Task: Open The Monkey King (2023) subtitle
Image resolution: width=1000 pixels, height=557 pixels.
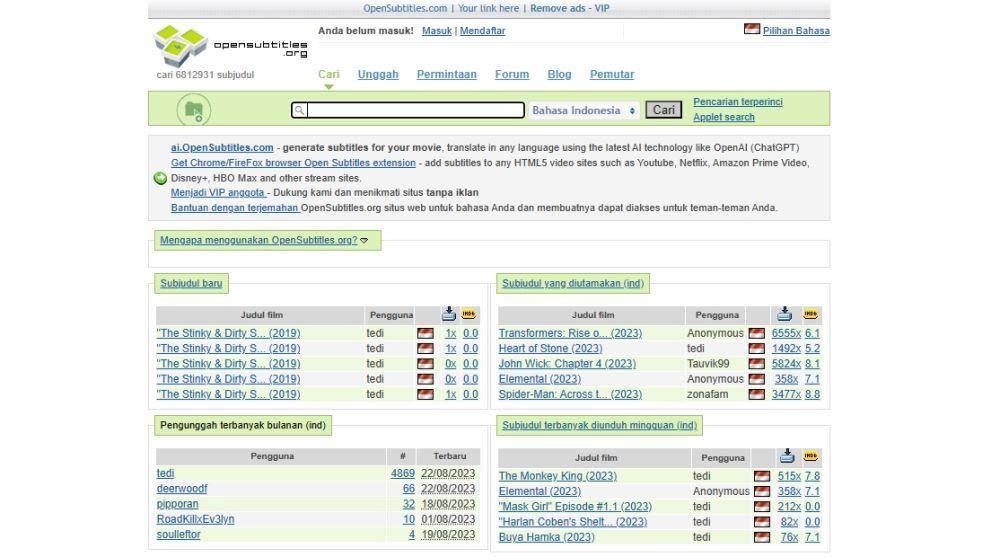Action: tap(557, 476)
